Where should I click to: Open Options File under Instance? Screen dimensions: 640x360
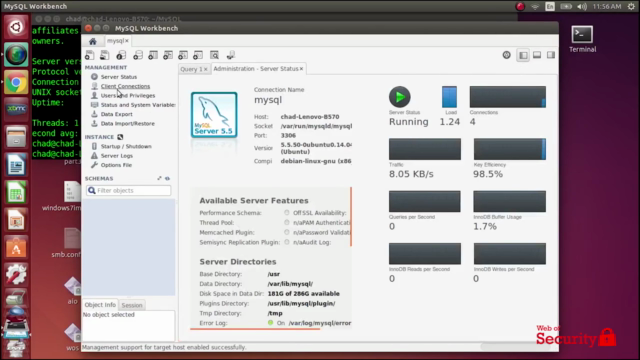[x=116, y=165]
